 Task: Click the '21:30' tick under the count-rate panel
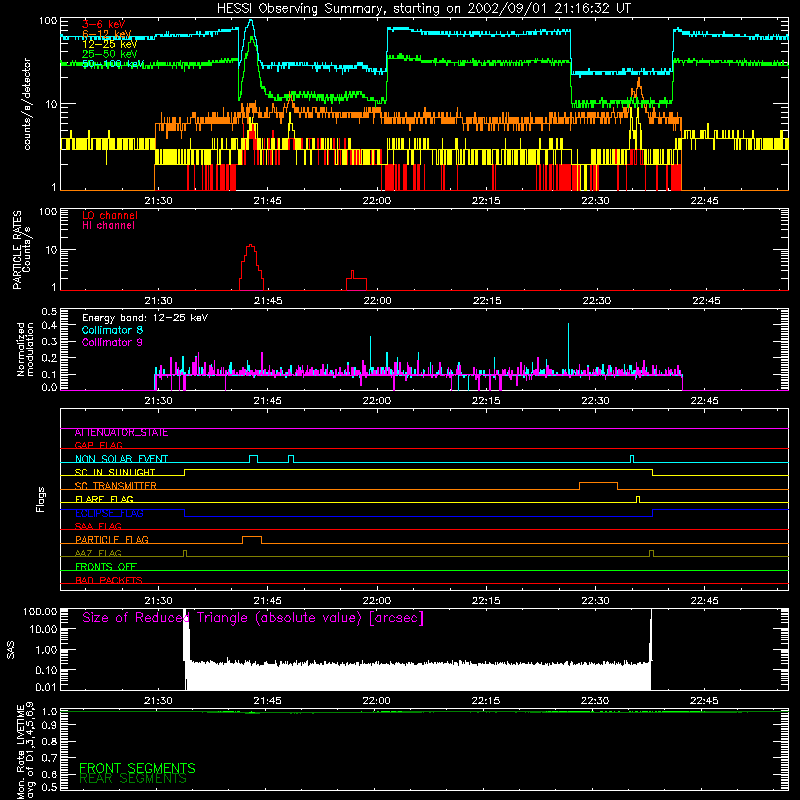click(x=158, y=201)
